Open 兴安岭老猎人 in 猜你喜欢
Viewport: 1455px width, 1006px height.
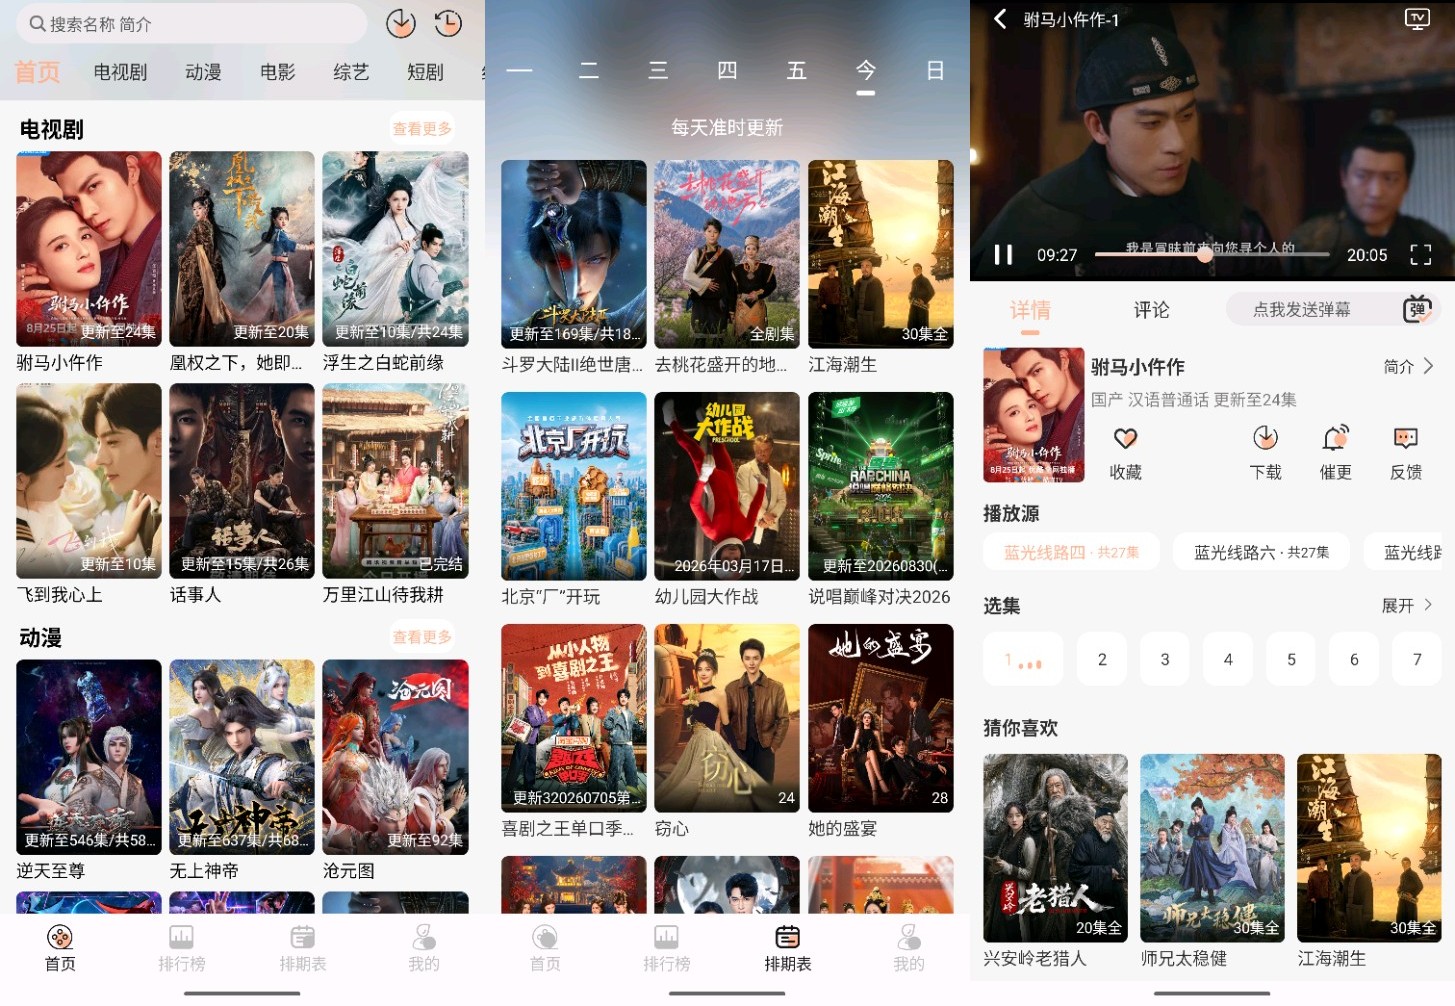pos(1055,848)
